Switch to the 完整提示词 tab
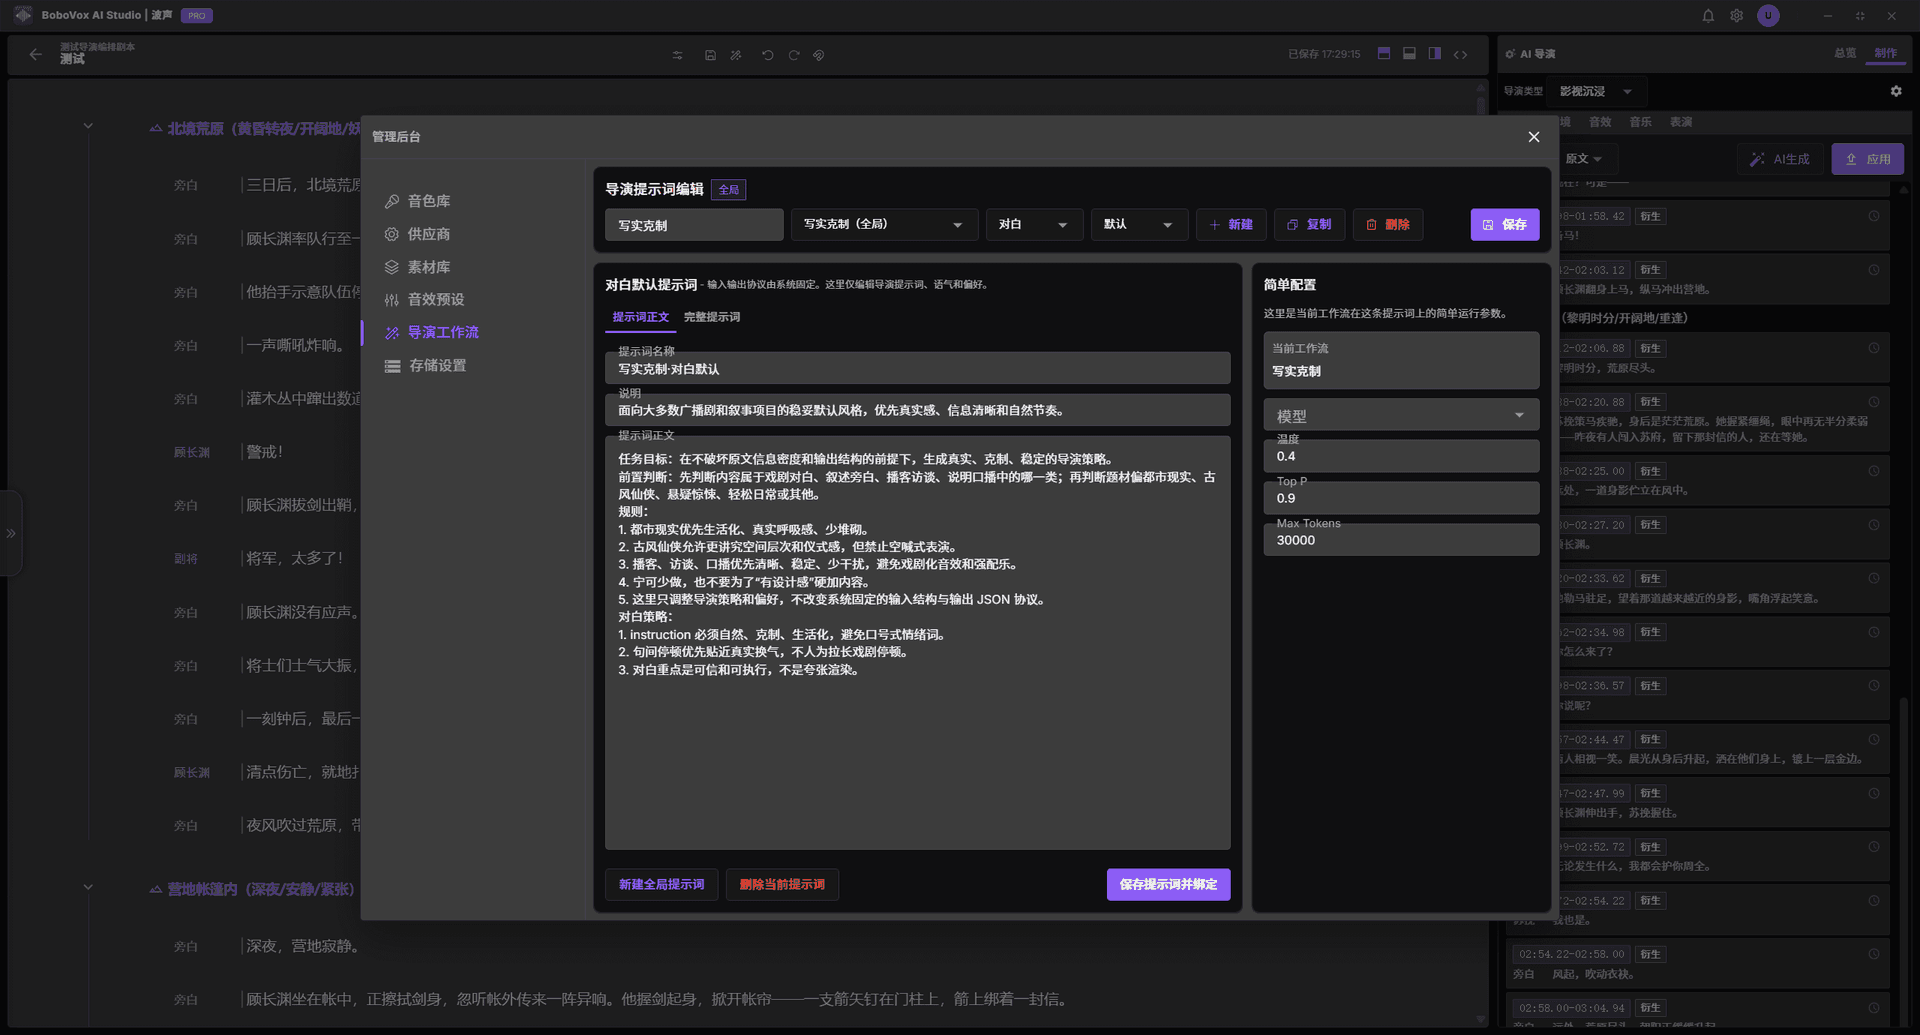Viewport: 1920px width, 1035px height. click(x=711, y=317)
